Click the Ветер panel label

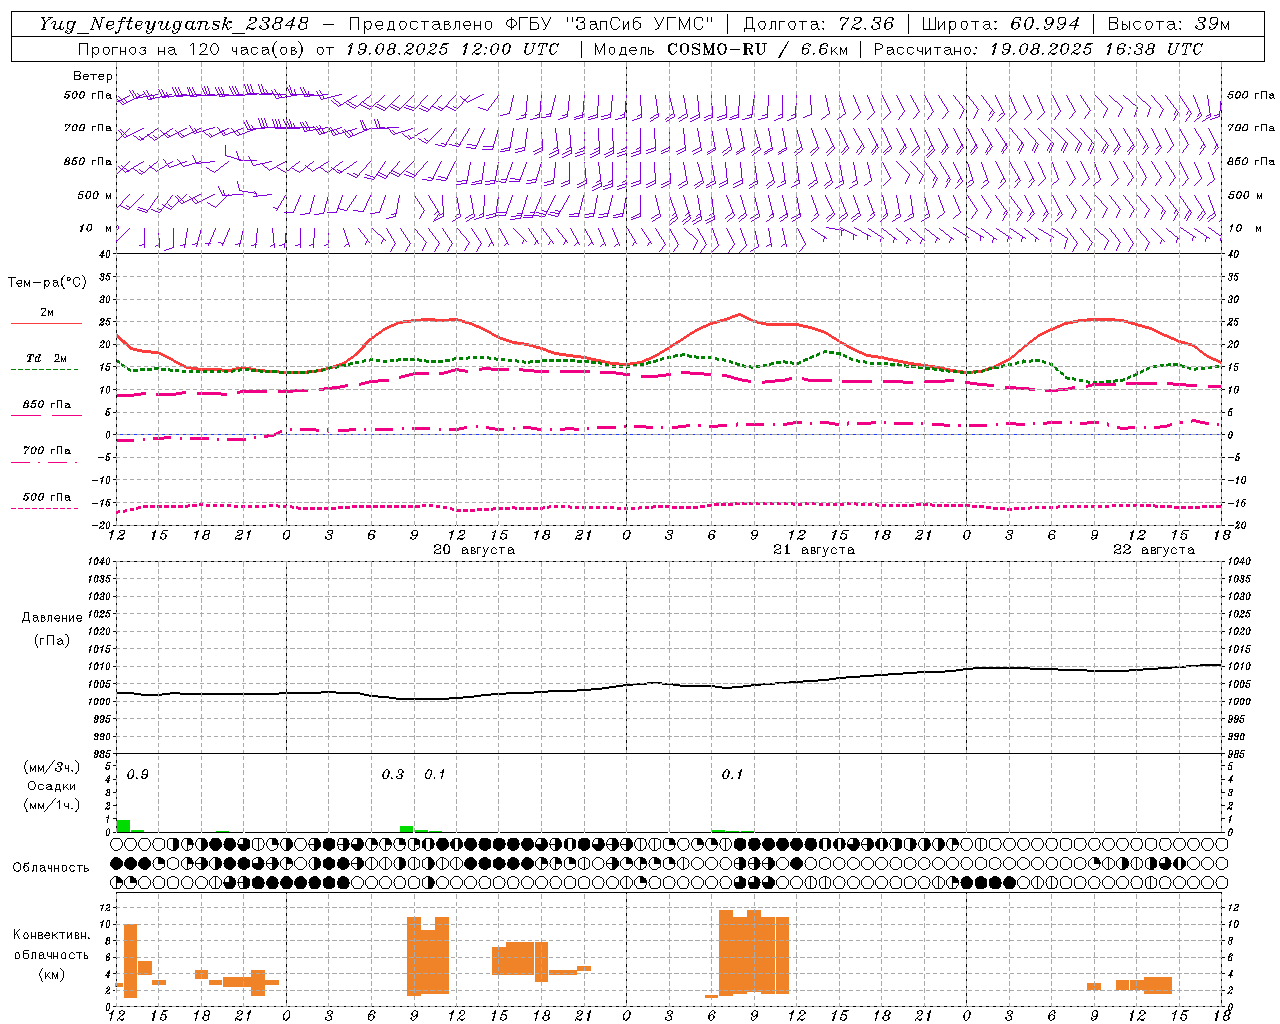tap(93, 76)
